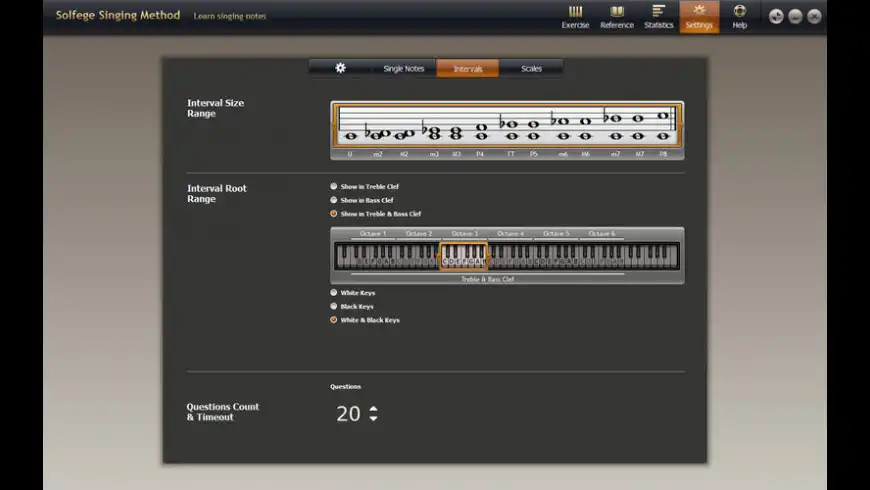Select the Octave 5 label
The image size is (870, 490).
click(x=556, y=234)
